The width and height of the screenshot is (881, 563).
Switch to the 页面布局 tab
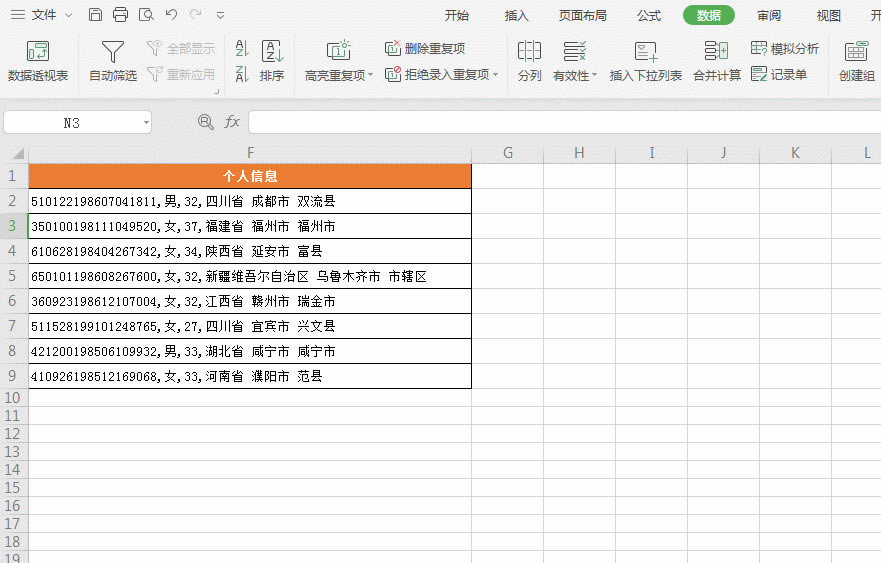click(x=583, y=16)
